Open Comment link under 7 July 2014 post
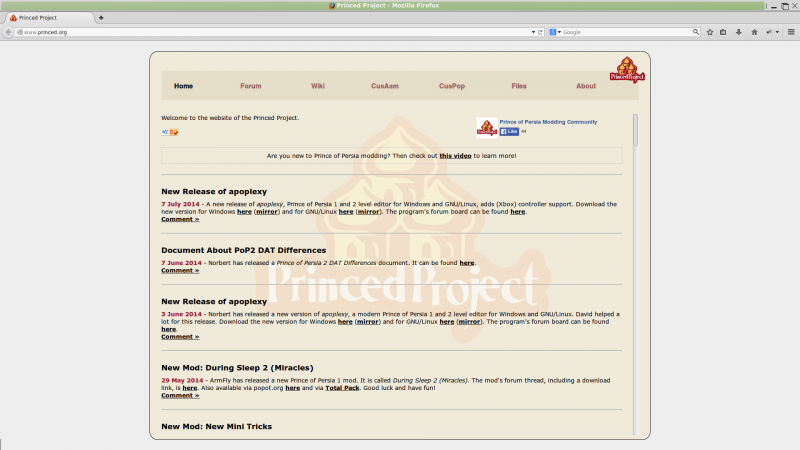 180,219
